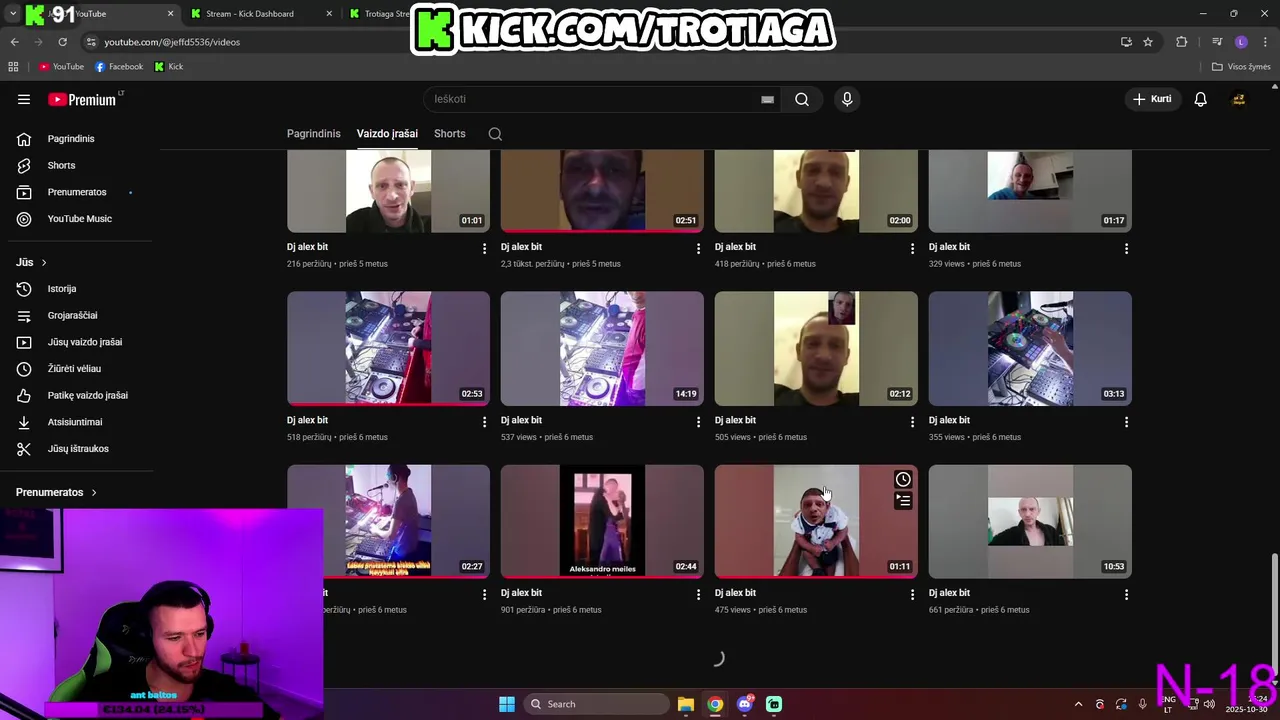Start voice search with microphone icon
This screenshot has height=720, width=1280.
click(x=847, y=99)
